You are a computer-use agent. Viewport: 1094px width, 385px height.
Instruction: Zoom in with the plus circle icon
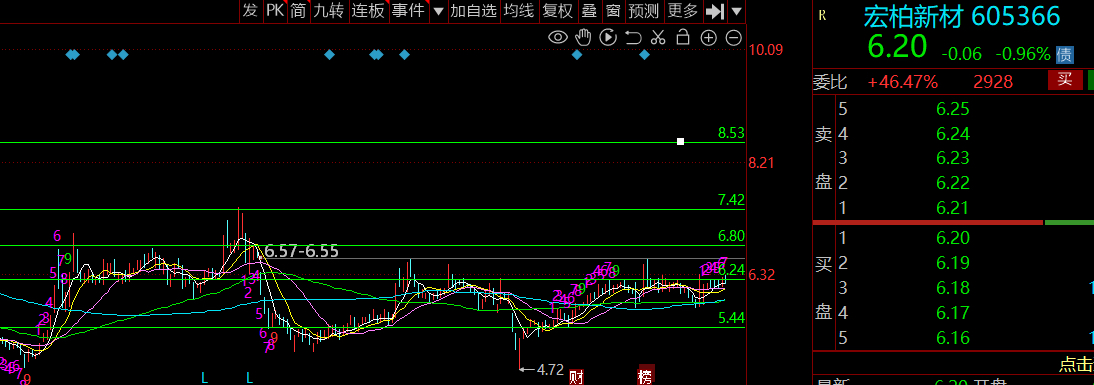(708, 38)
